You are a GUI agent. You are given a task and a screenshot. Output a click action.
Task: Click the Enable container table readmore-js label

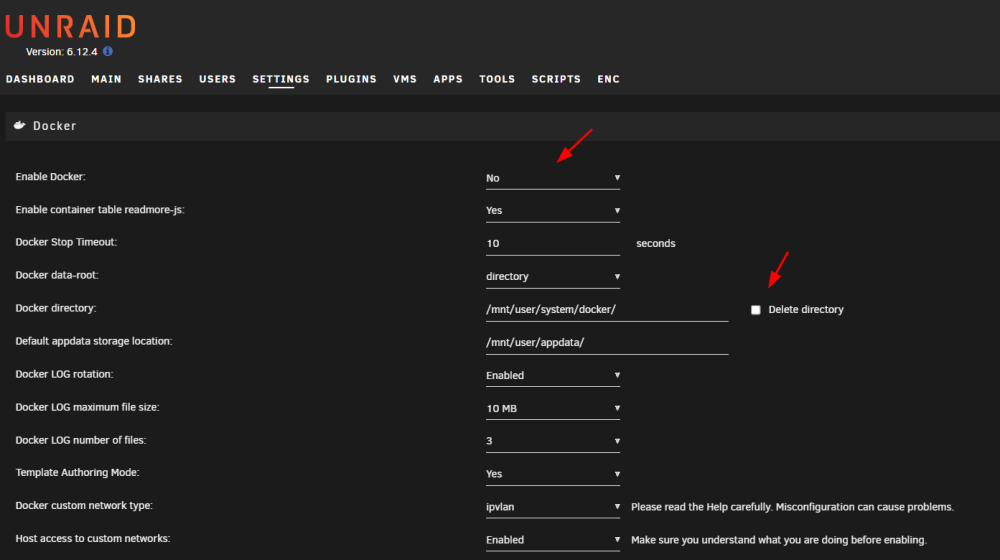point(100,210)
